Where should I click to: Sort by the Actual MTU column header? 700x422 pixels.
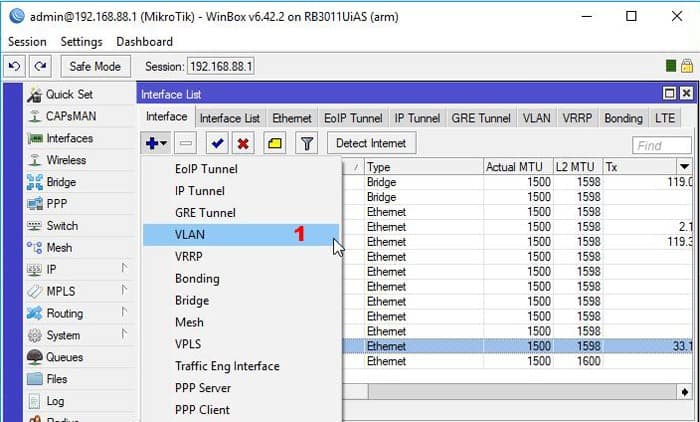click(x=518, y=167)
